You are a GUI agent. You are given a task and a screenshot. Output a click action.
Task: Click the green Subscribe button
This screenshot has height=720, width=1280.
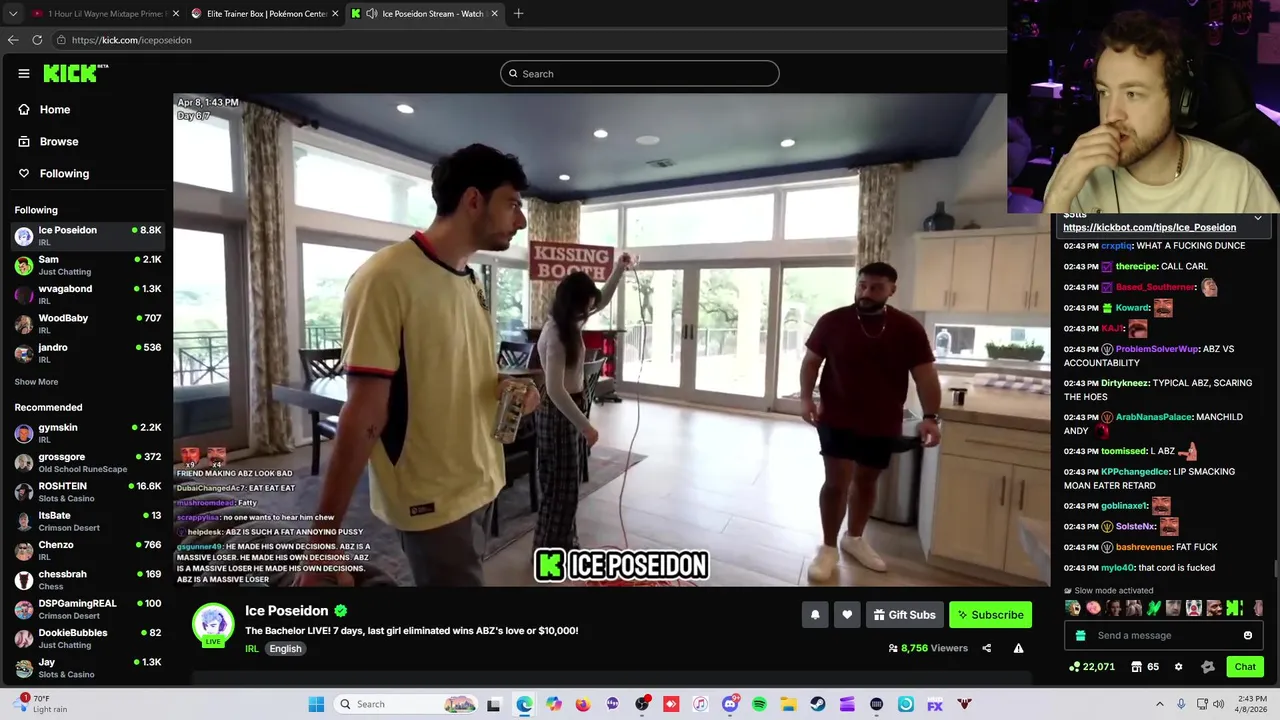coord(990,615)
